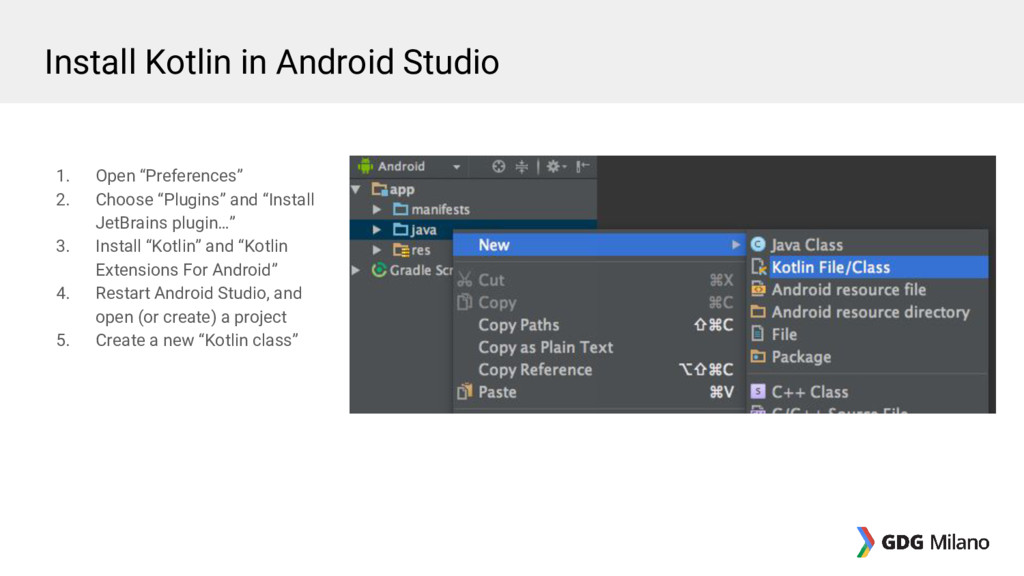
Task: Click the Android resource directory icon
Action: [x=758, y=312]
